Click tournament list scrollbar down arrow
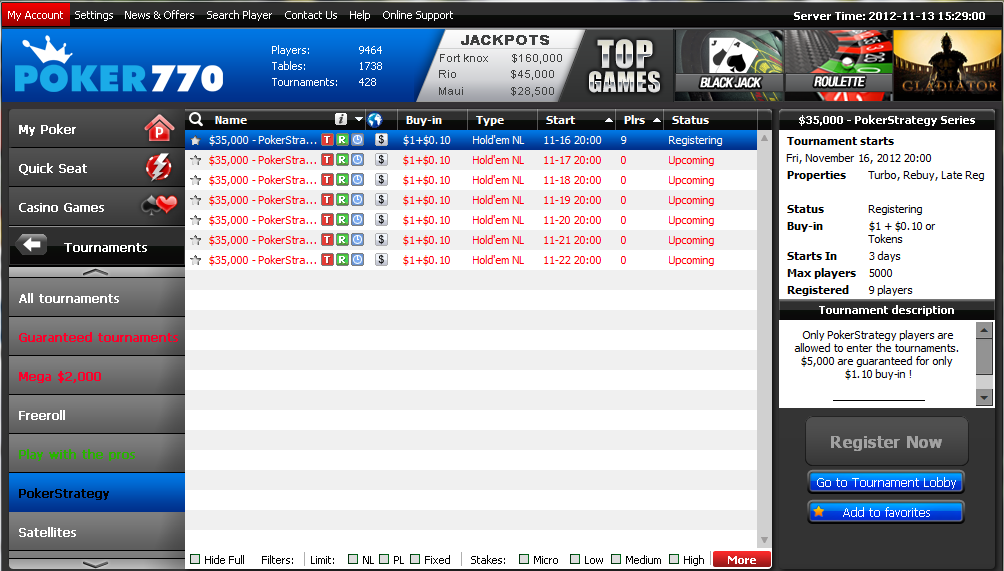 click(764, 541)
